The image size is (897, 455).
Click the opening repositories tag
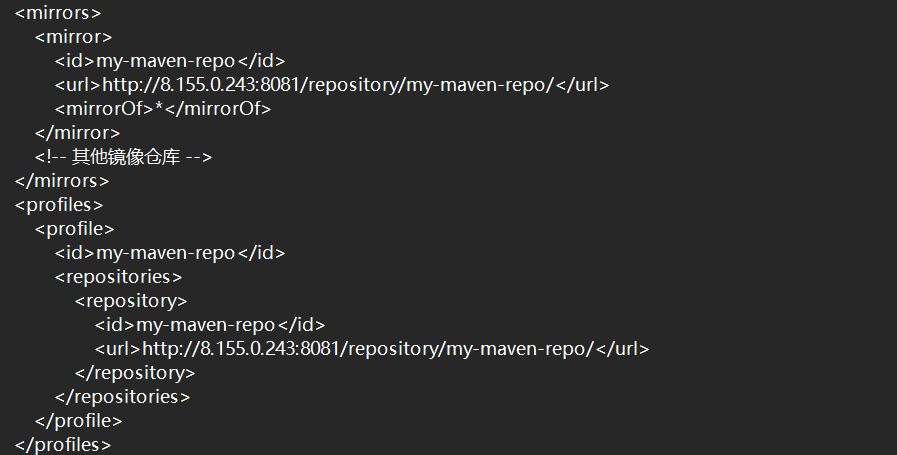click(x=118, y=277)
